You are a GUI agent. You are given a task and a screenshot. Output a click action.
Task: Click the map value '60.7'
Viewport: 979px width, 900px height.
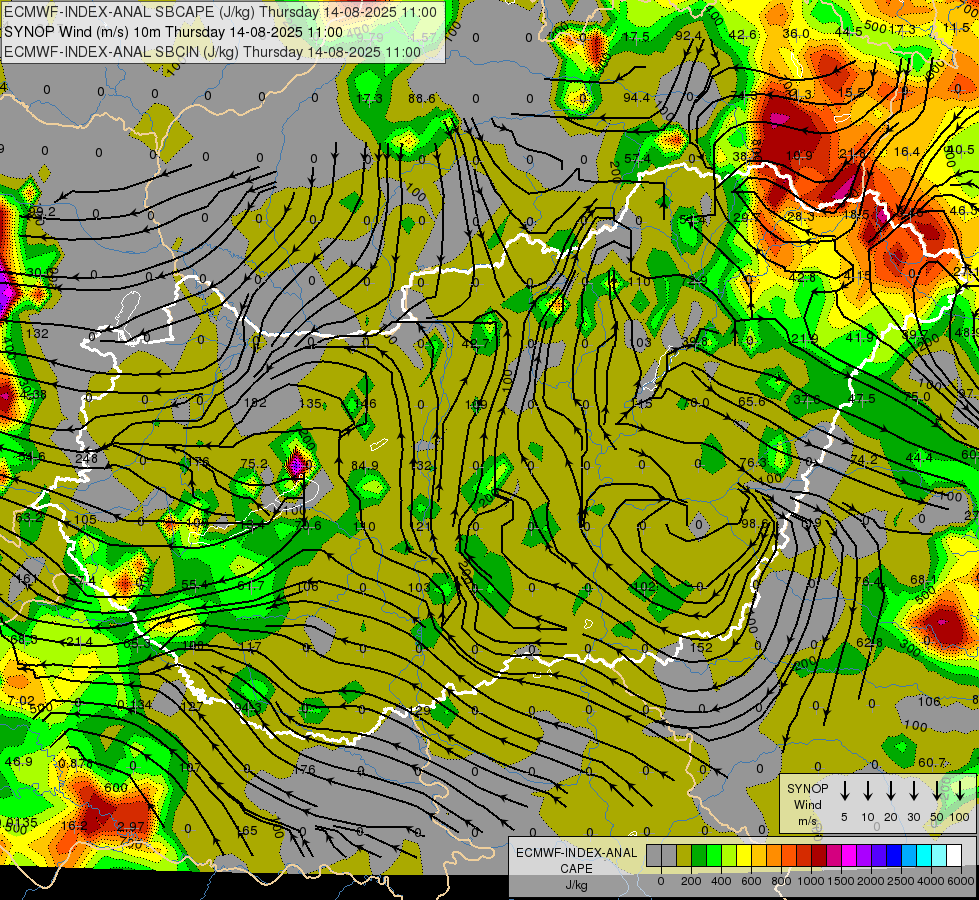[932, 763]
